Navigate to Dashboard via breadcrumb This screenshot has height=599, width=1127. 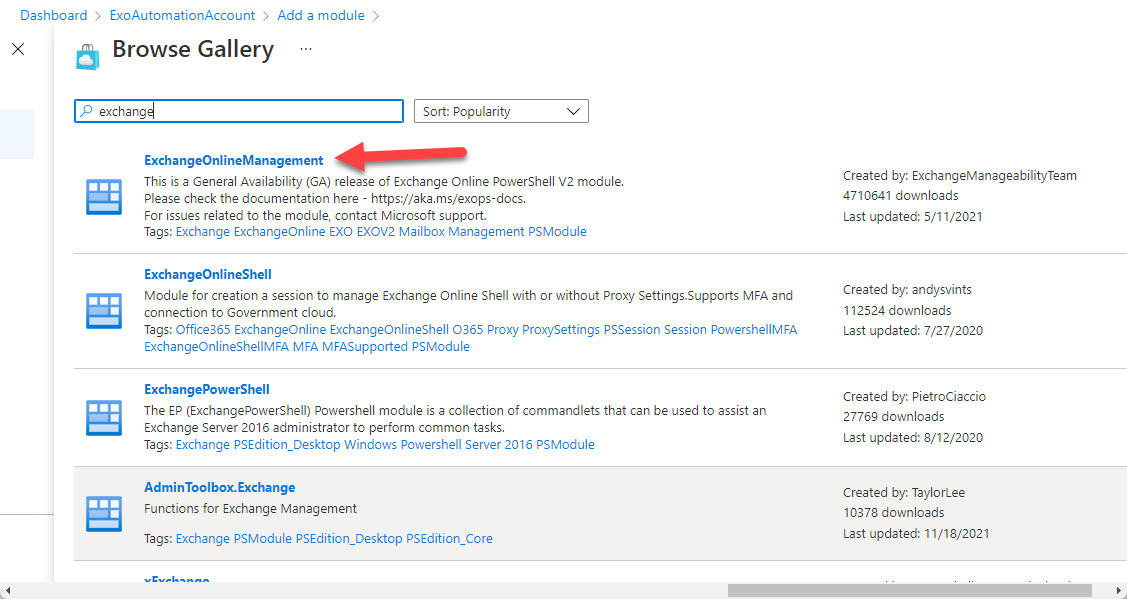(x=53, y=15)
